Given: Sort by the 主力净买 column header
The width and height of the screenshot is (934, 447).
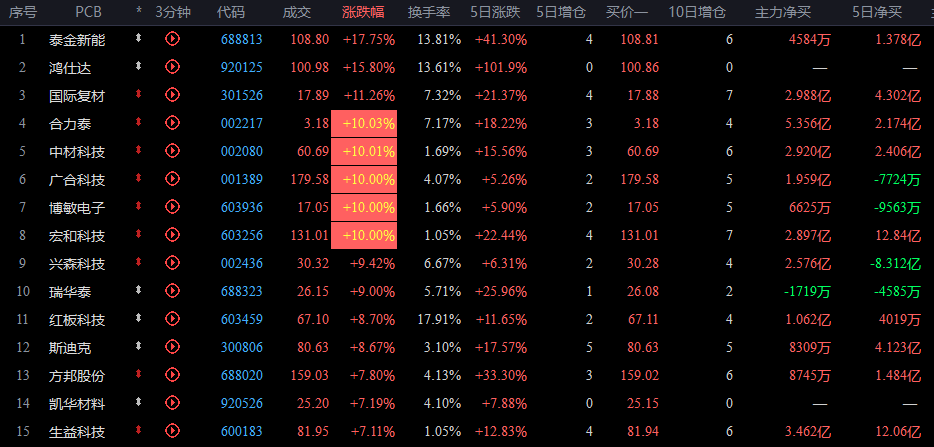Looking at the screenshot, I should pos(783,12).
